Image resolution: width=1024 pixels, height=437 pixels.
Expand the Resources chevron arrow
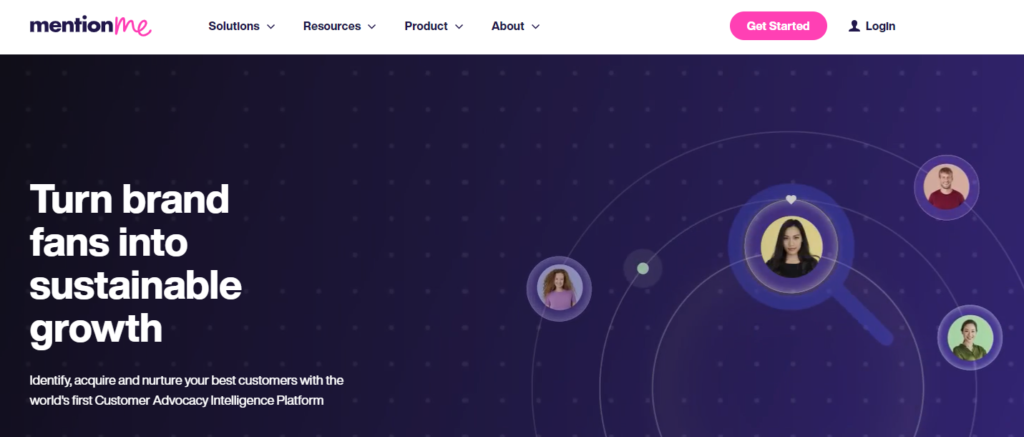(x=372, y=27)
